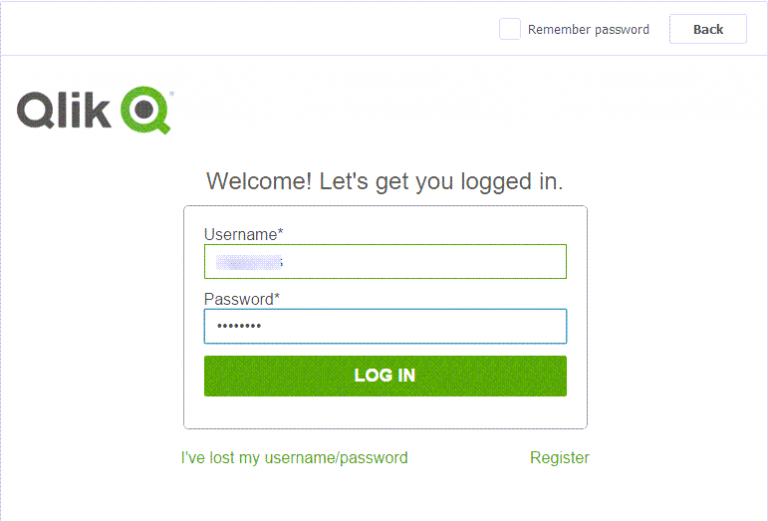Click the registered trademark symbol beside Qlik logo
The width and height of the screenshot is (768, 521).
(x=172, y=94)
